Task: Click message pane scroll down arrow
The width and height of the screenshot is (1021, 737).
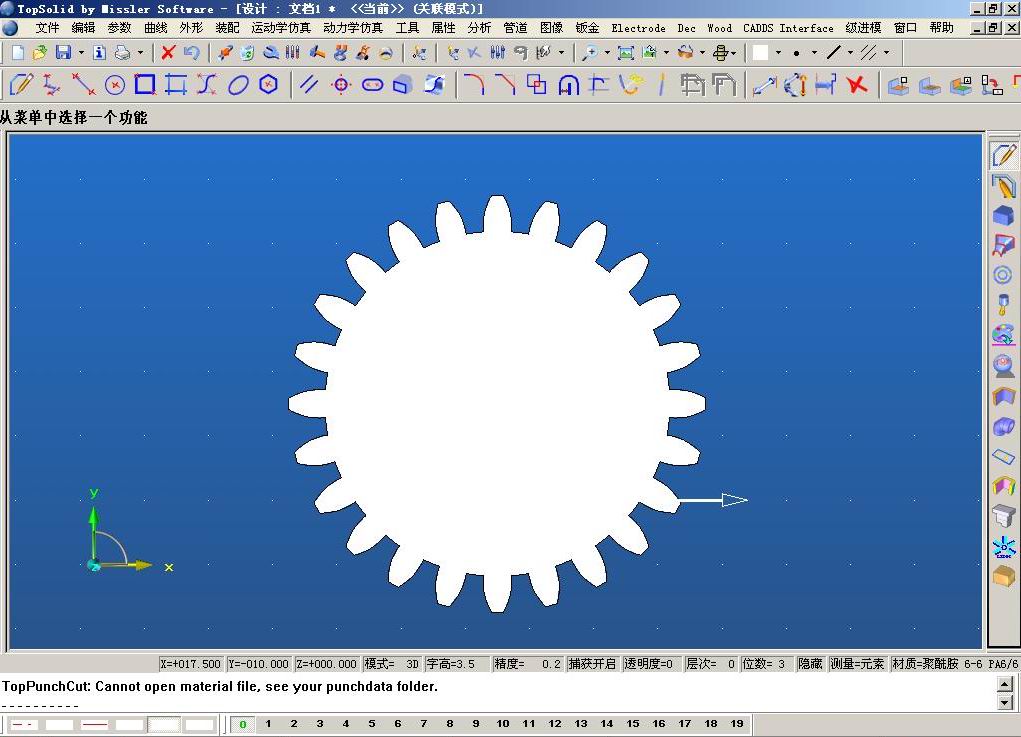Action: pos(1005,702)
